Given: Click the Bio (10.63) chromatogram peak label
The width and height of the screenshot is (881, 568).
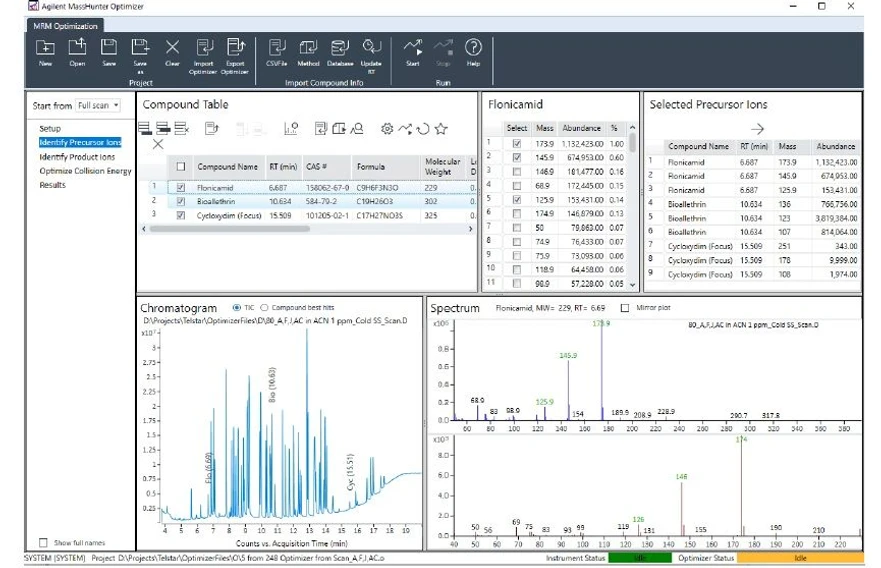Looking at the screenshot, I should pos(273,385).
